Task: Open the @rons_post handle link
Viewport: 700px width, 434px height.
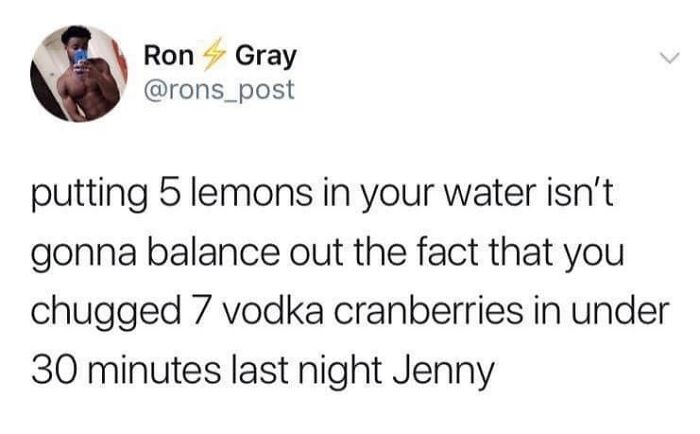Action: pos(219,90)
